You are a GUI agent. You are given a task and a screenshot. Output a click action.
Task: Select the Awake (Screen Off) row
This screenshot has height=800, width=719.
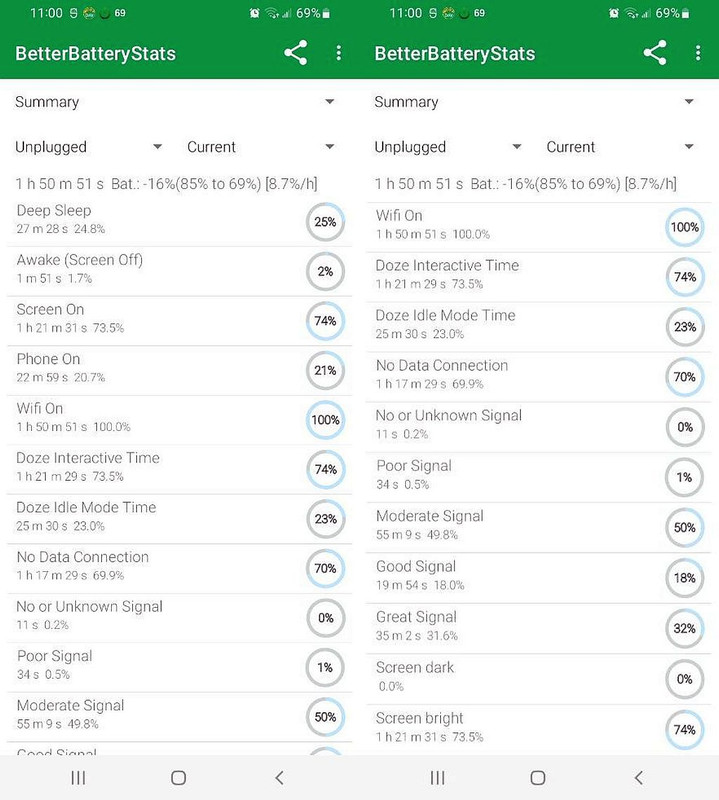179,271
